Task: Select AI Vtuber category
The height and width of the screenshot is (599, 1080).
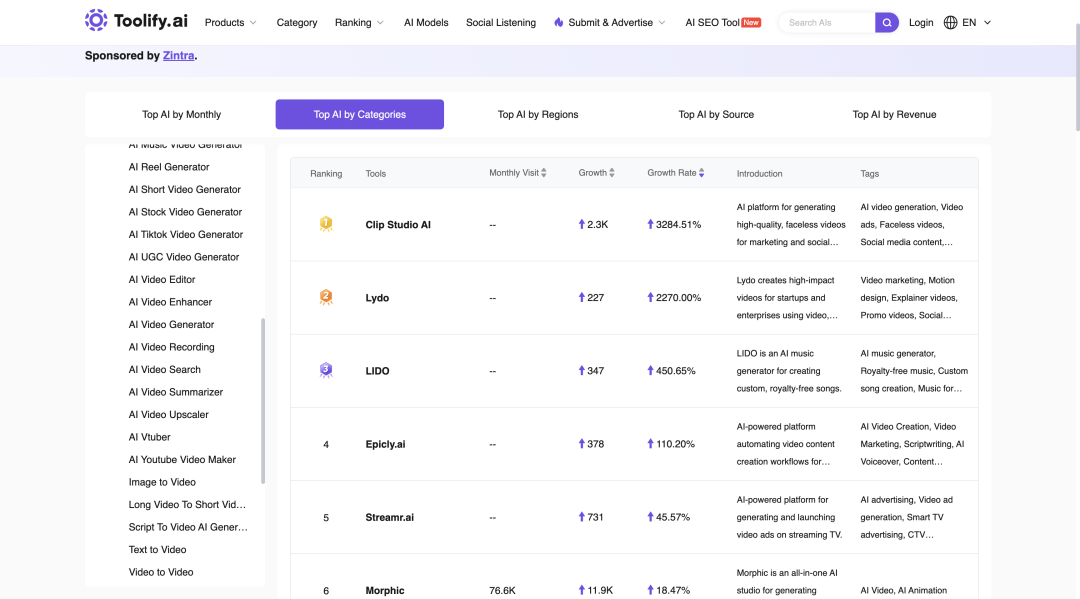Action: (149, 437)
